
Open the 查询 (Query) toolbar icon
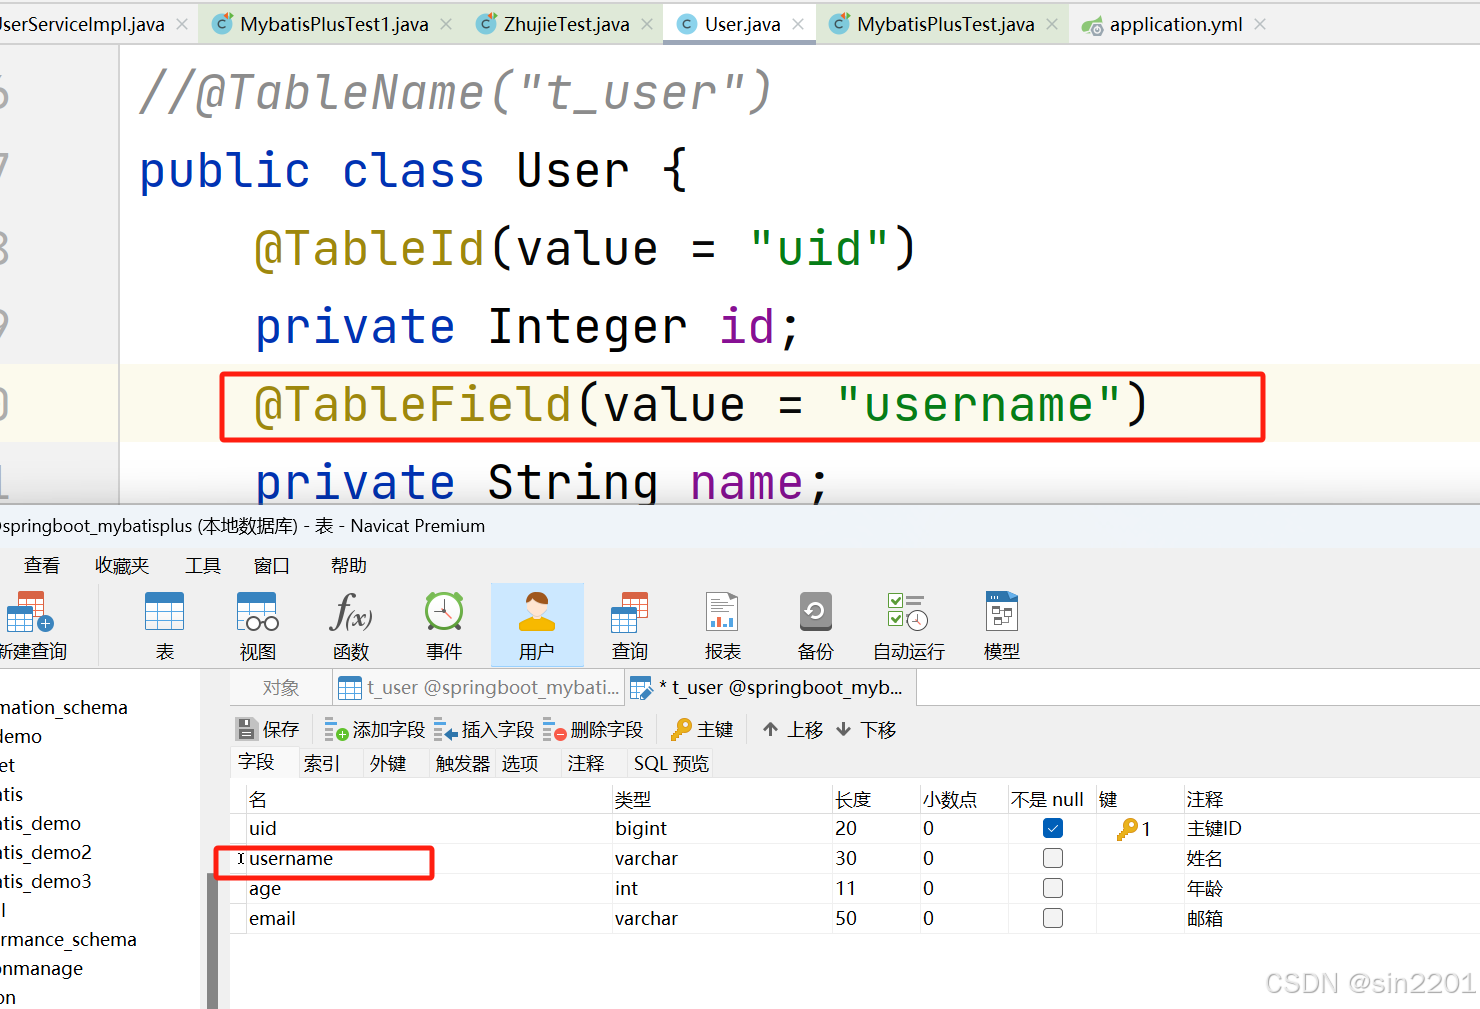(x=630, y=625)
